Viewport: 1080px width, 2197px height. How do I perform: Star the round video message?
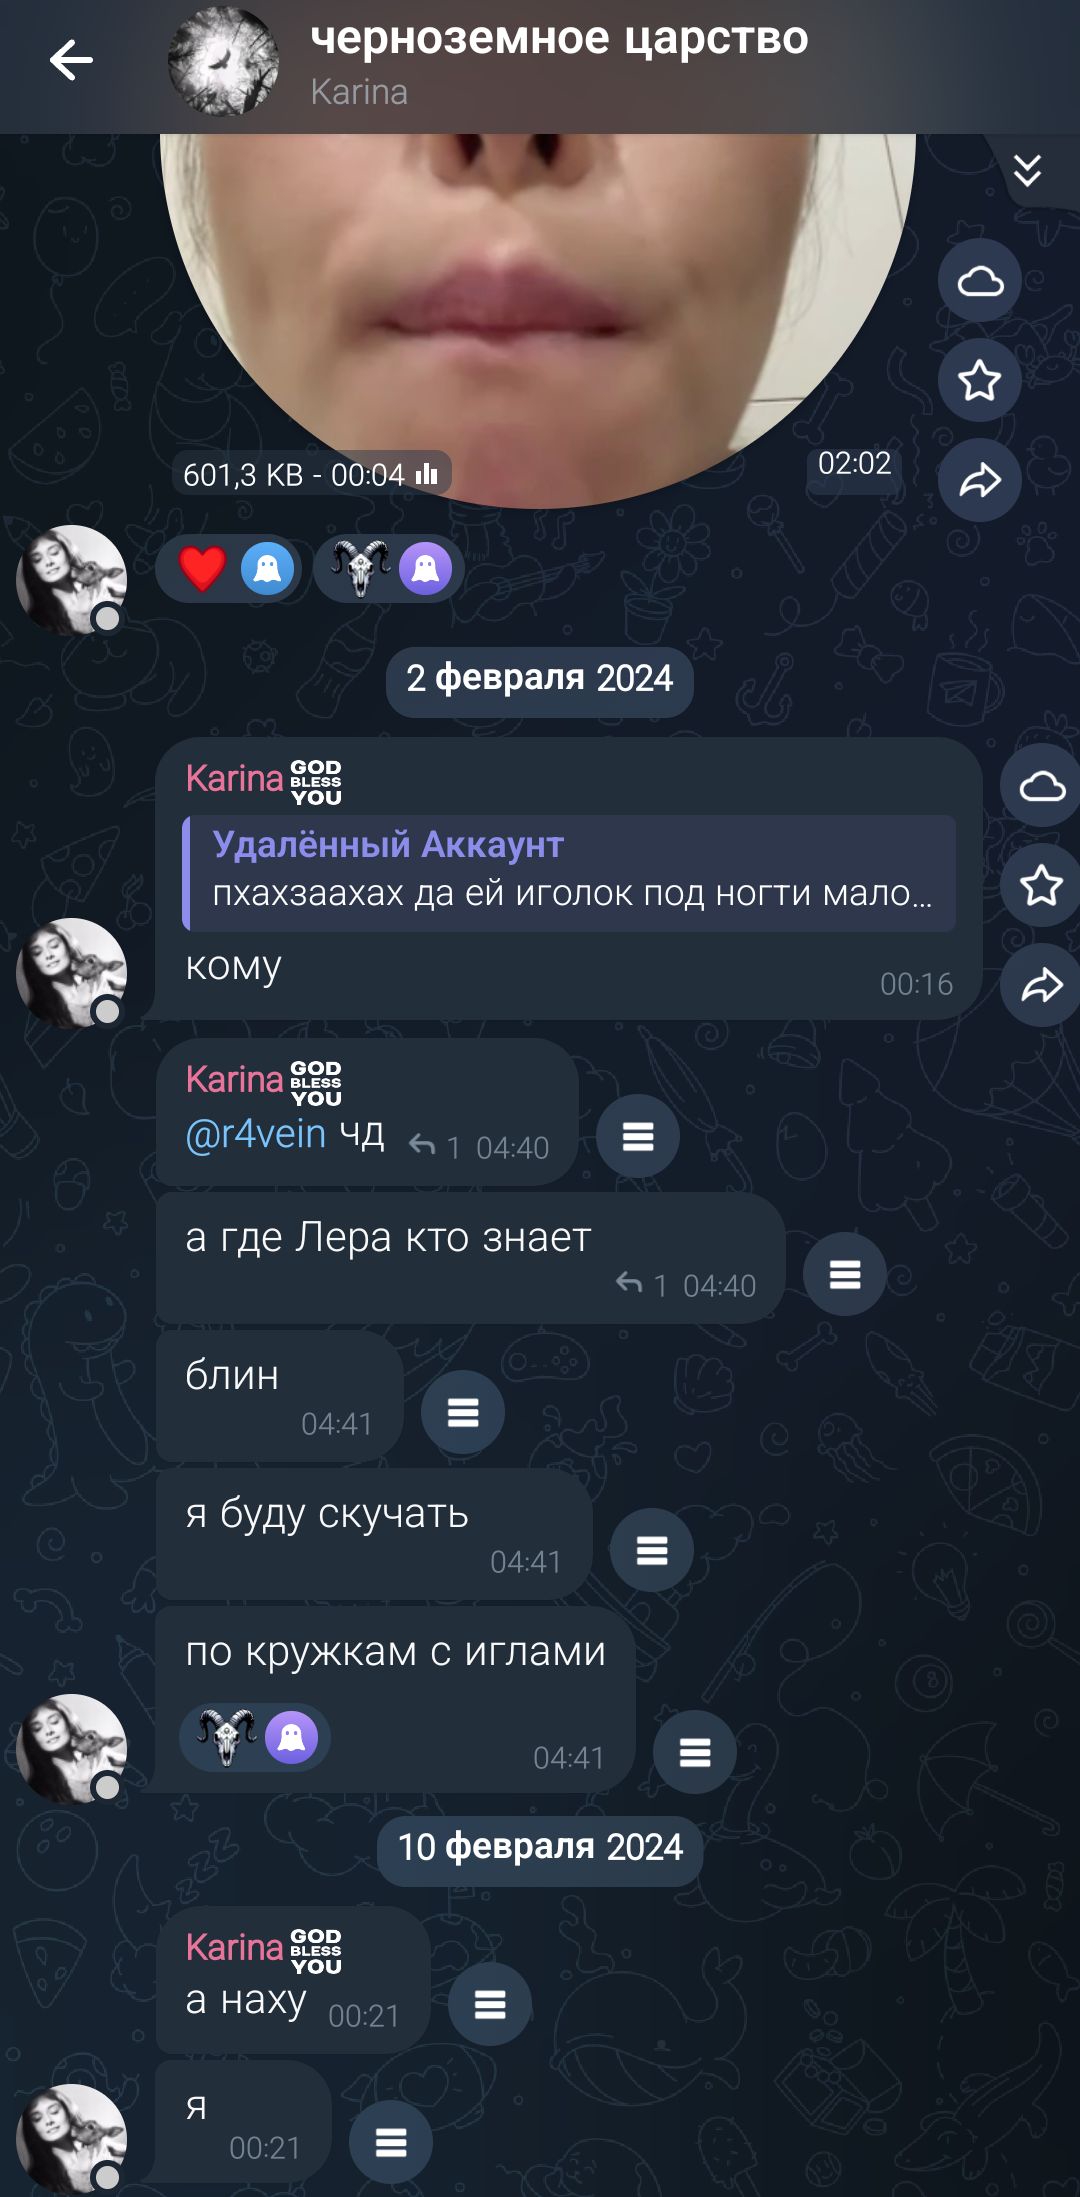pyautogui.click(x=980, y=380)
